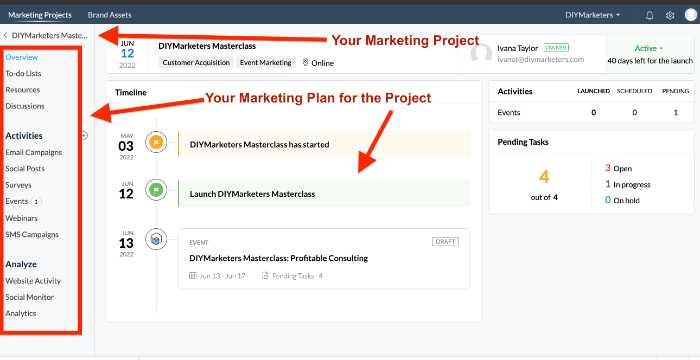This screenshot has height=360, width=700.
Task: Open Webinars activity
Action: [21, 218]
